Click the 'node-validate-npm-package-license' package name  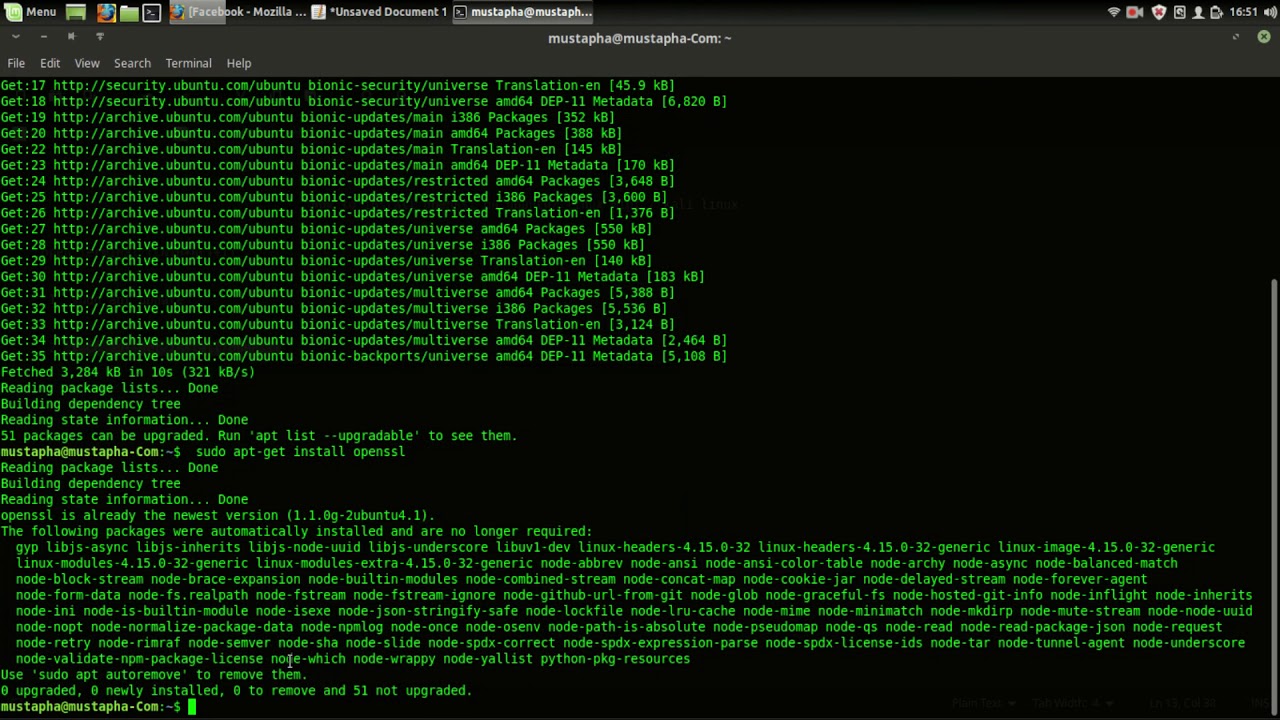(x=139, y=659)
